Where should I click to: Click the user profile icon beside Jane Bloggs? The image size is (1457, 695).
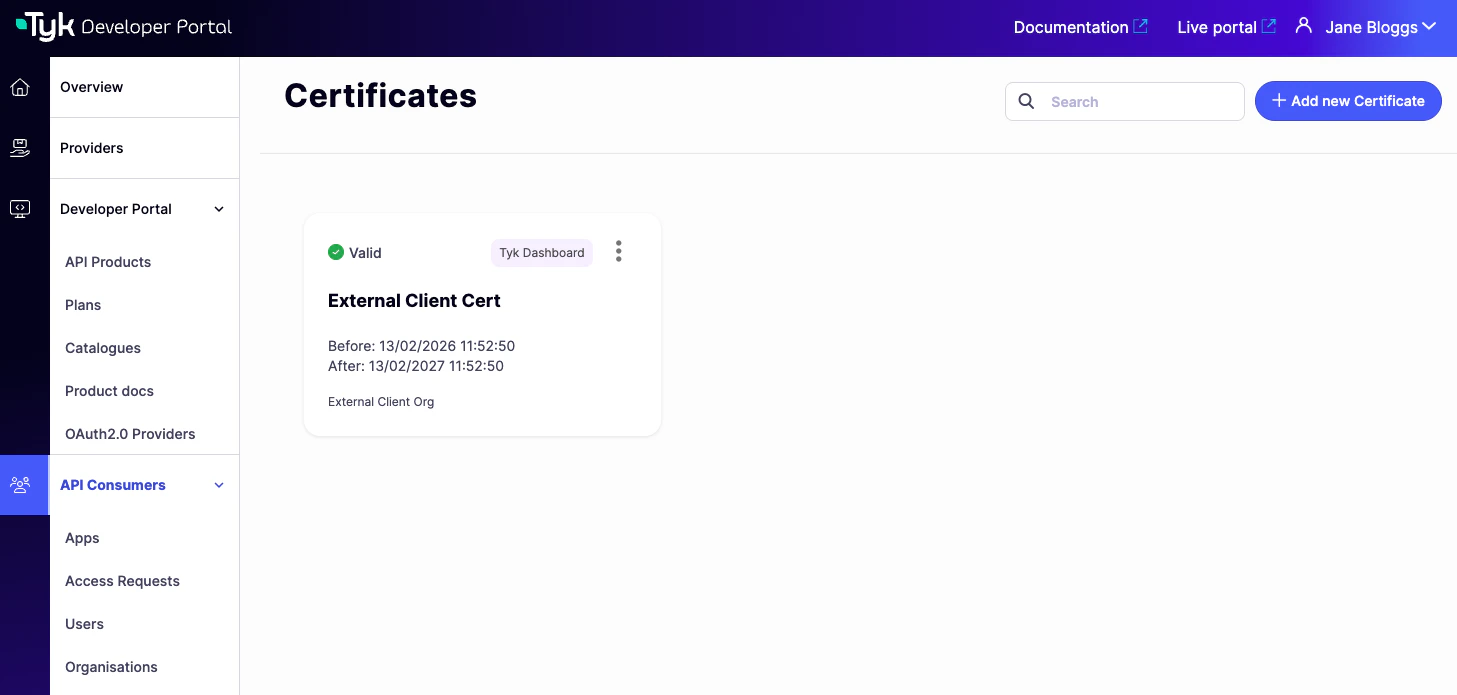click(1304, 26)
